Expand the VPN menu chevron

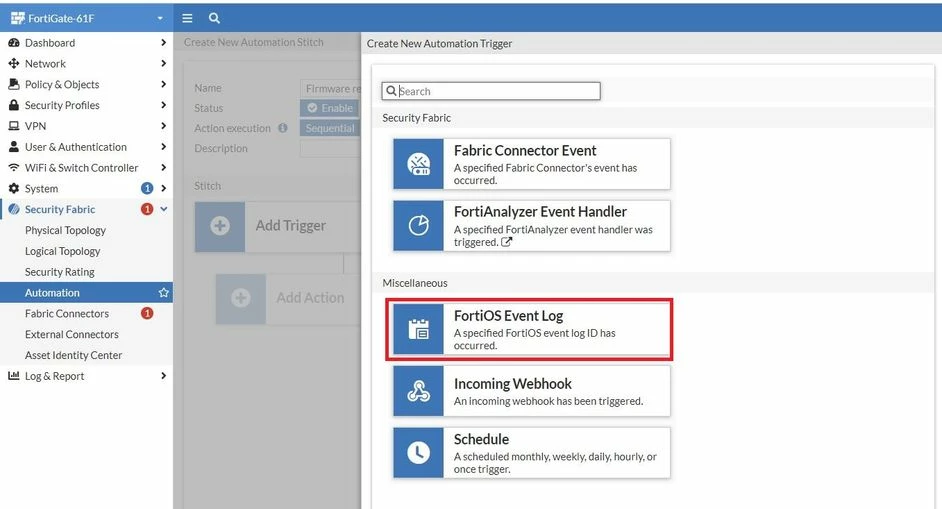pyautogui.click(x=163, y=126)
